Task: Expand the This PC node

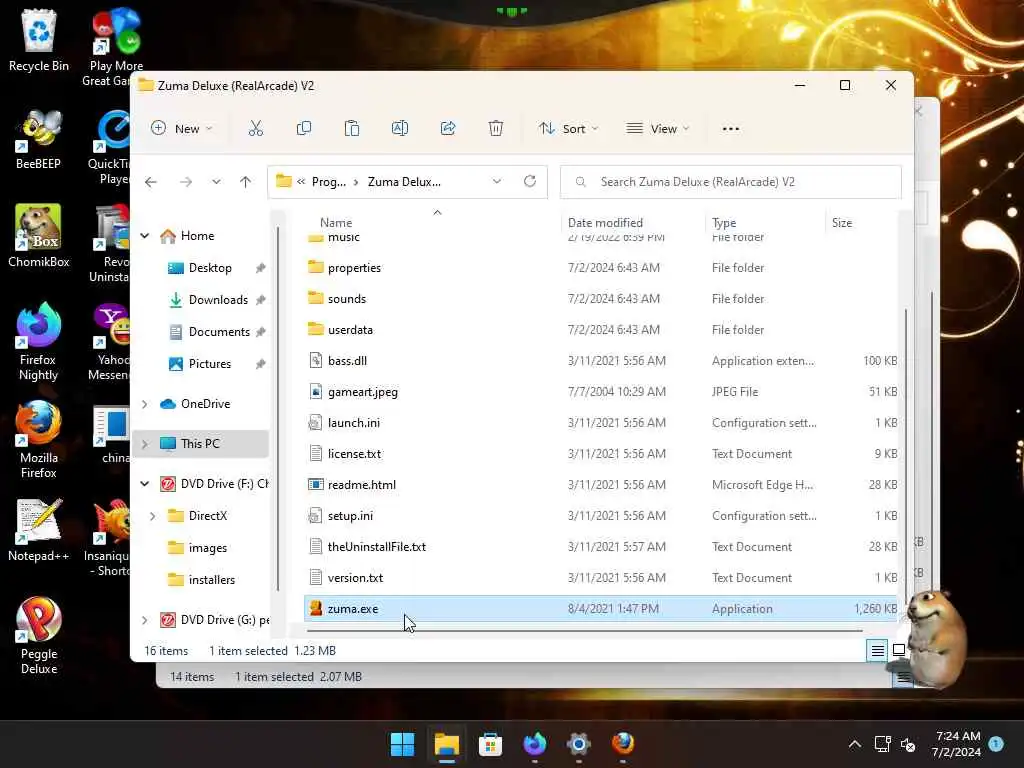Action: point(145,444)
